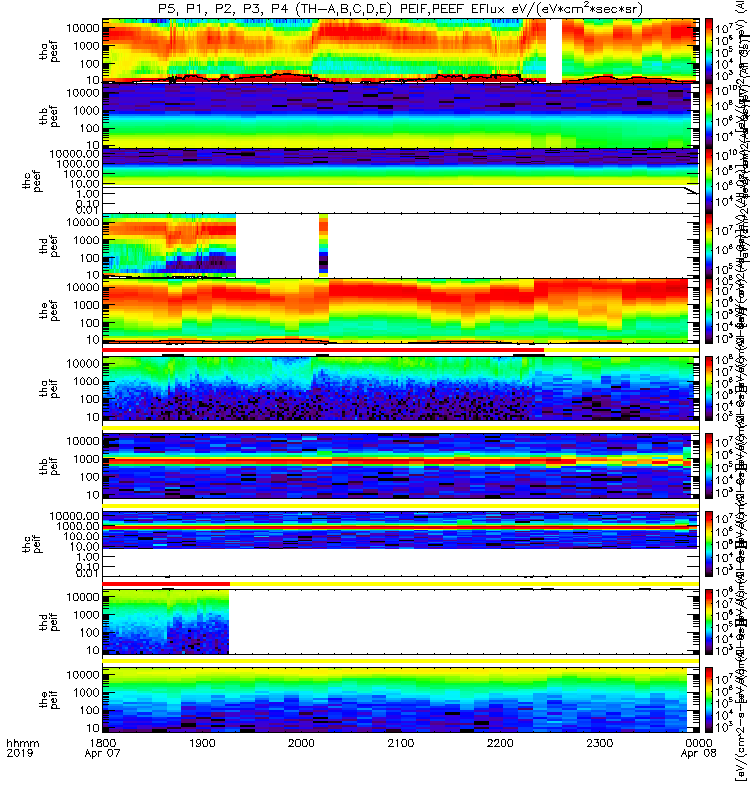Click the 10000.00 tick label on the thc peef axis
This screenshot has width=750, height=800.
point(74,154)
